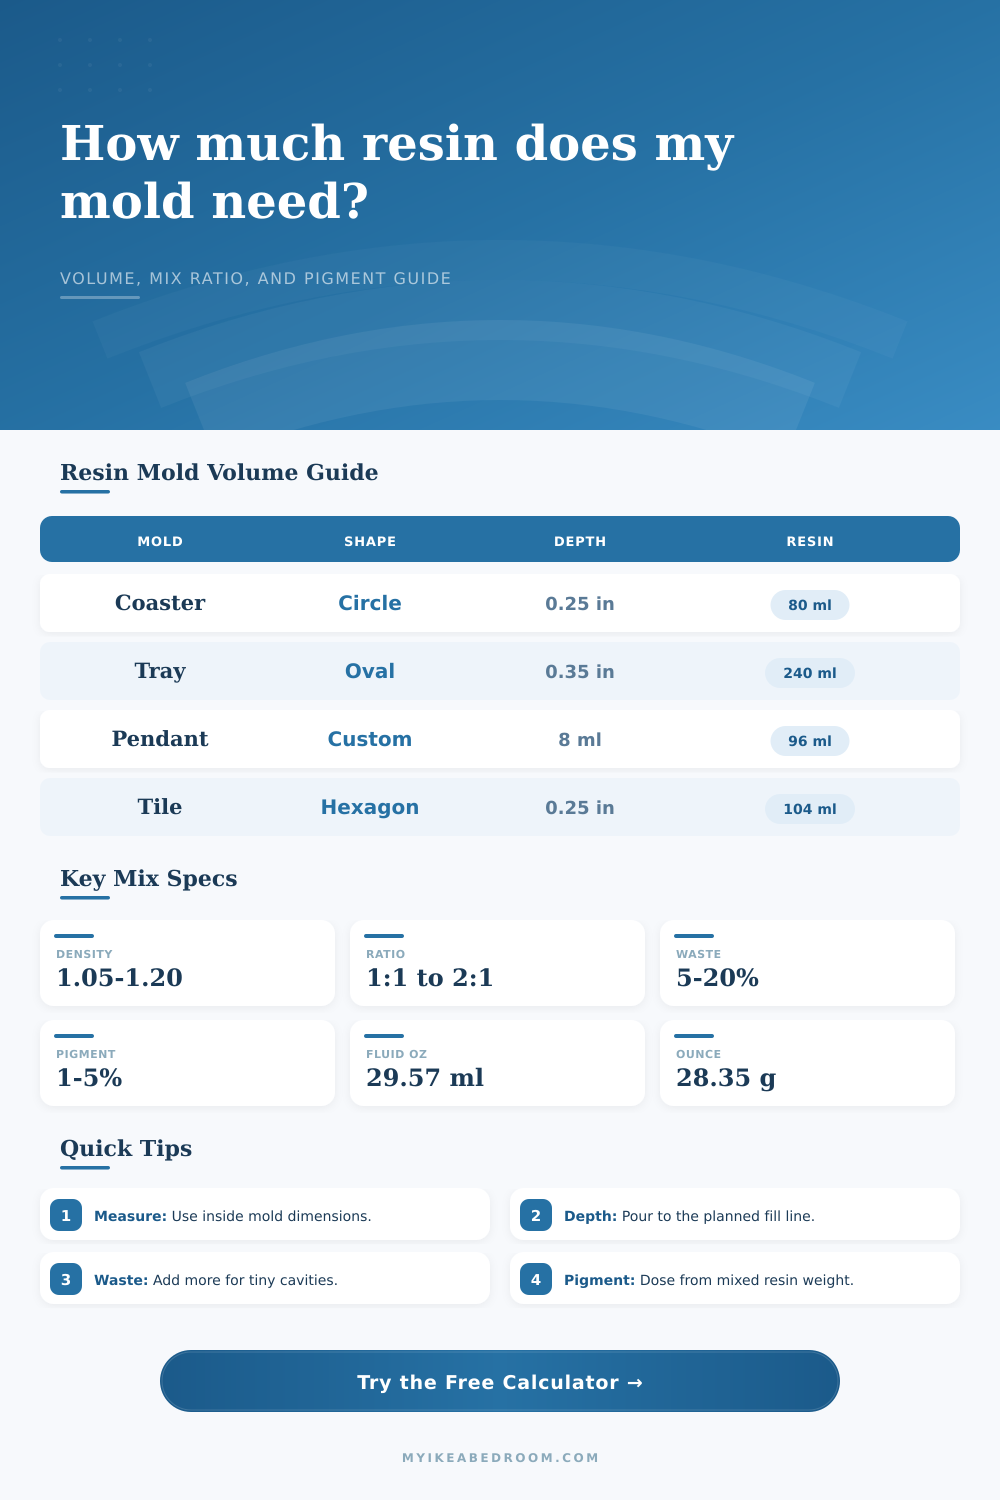Image resolution: width=1000 pixels, height=1500 pixels.
Task: Click the number 4 badge beside Pigment tip
Action: pyautogui.click(x=536, y=1279)
